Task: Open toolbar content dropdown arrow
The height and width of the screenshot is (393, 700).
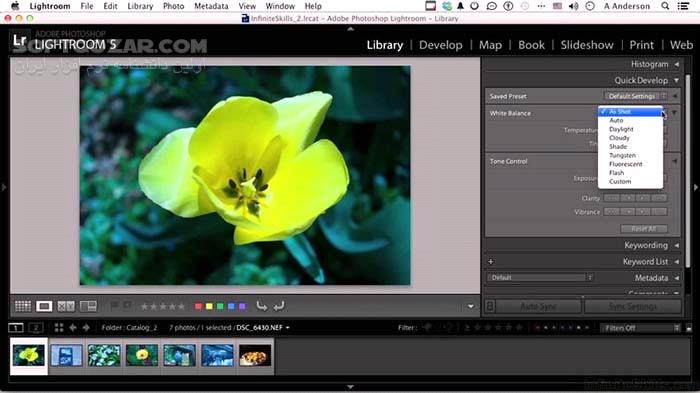Action: point(471,306)
